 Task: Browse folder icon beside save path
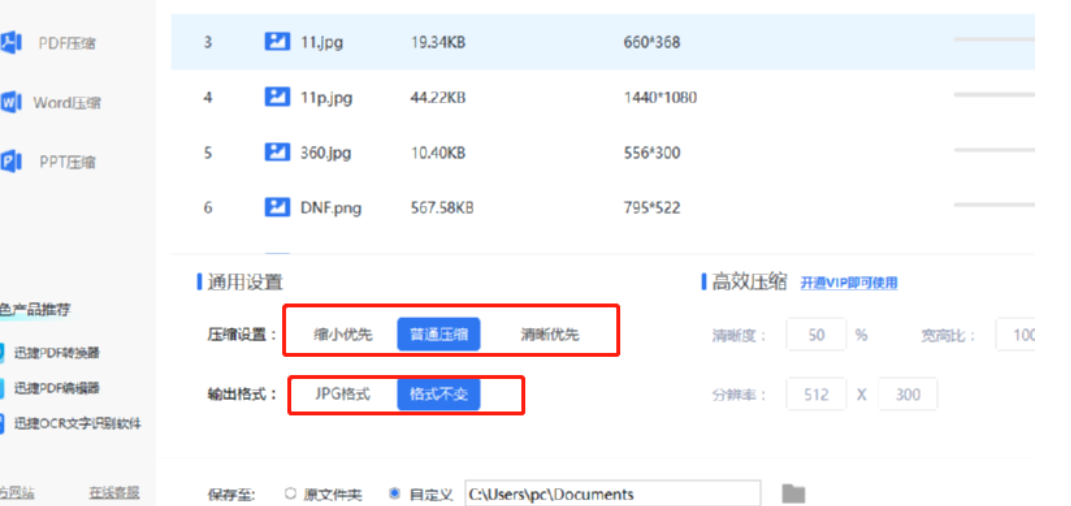(x=793, y=493)
